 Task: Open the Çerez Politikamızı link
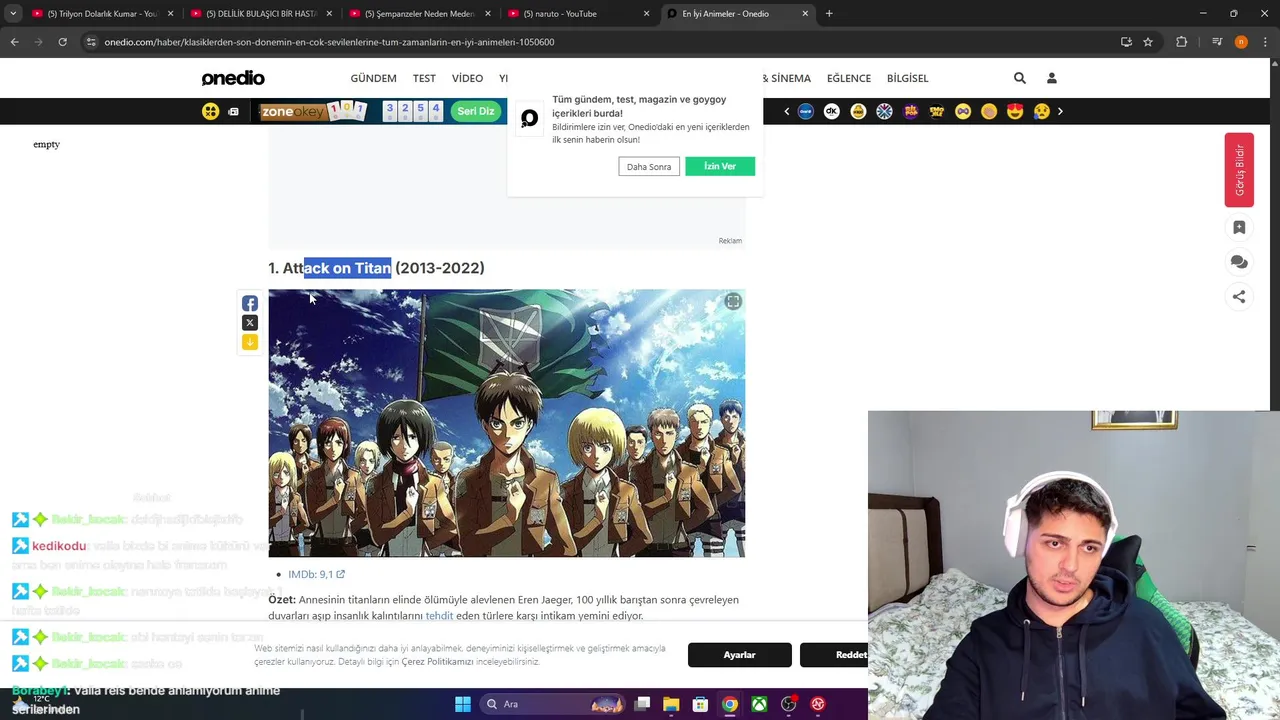coord(437,662)
